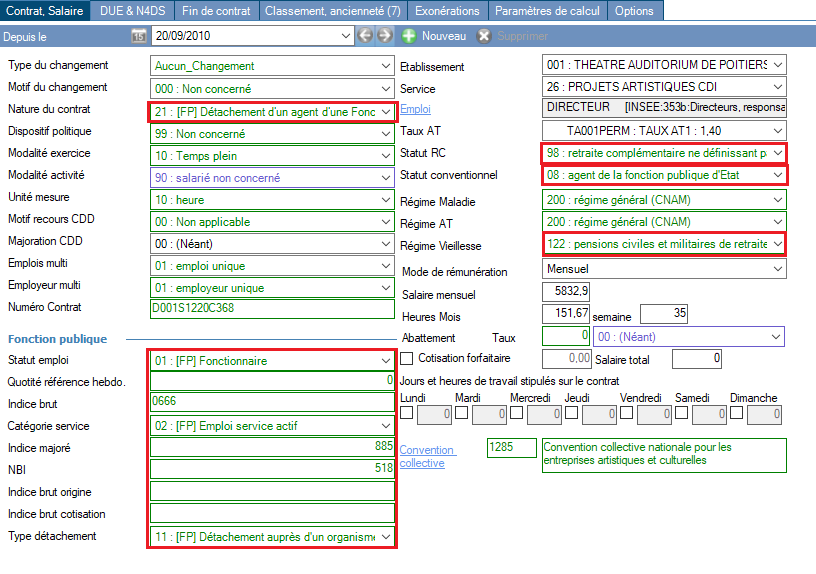
Task: Click the grey Supprimer cross icon
Action: pos(484,36)
